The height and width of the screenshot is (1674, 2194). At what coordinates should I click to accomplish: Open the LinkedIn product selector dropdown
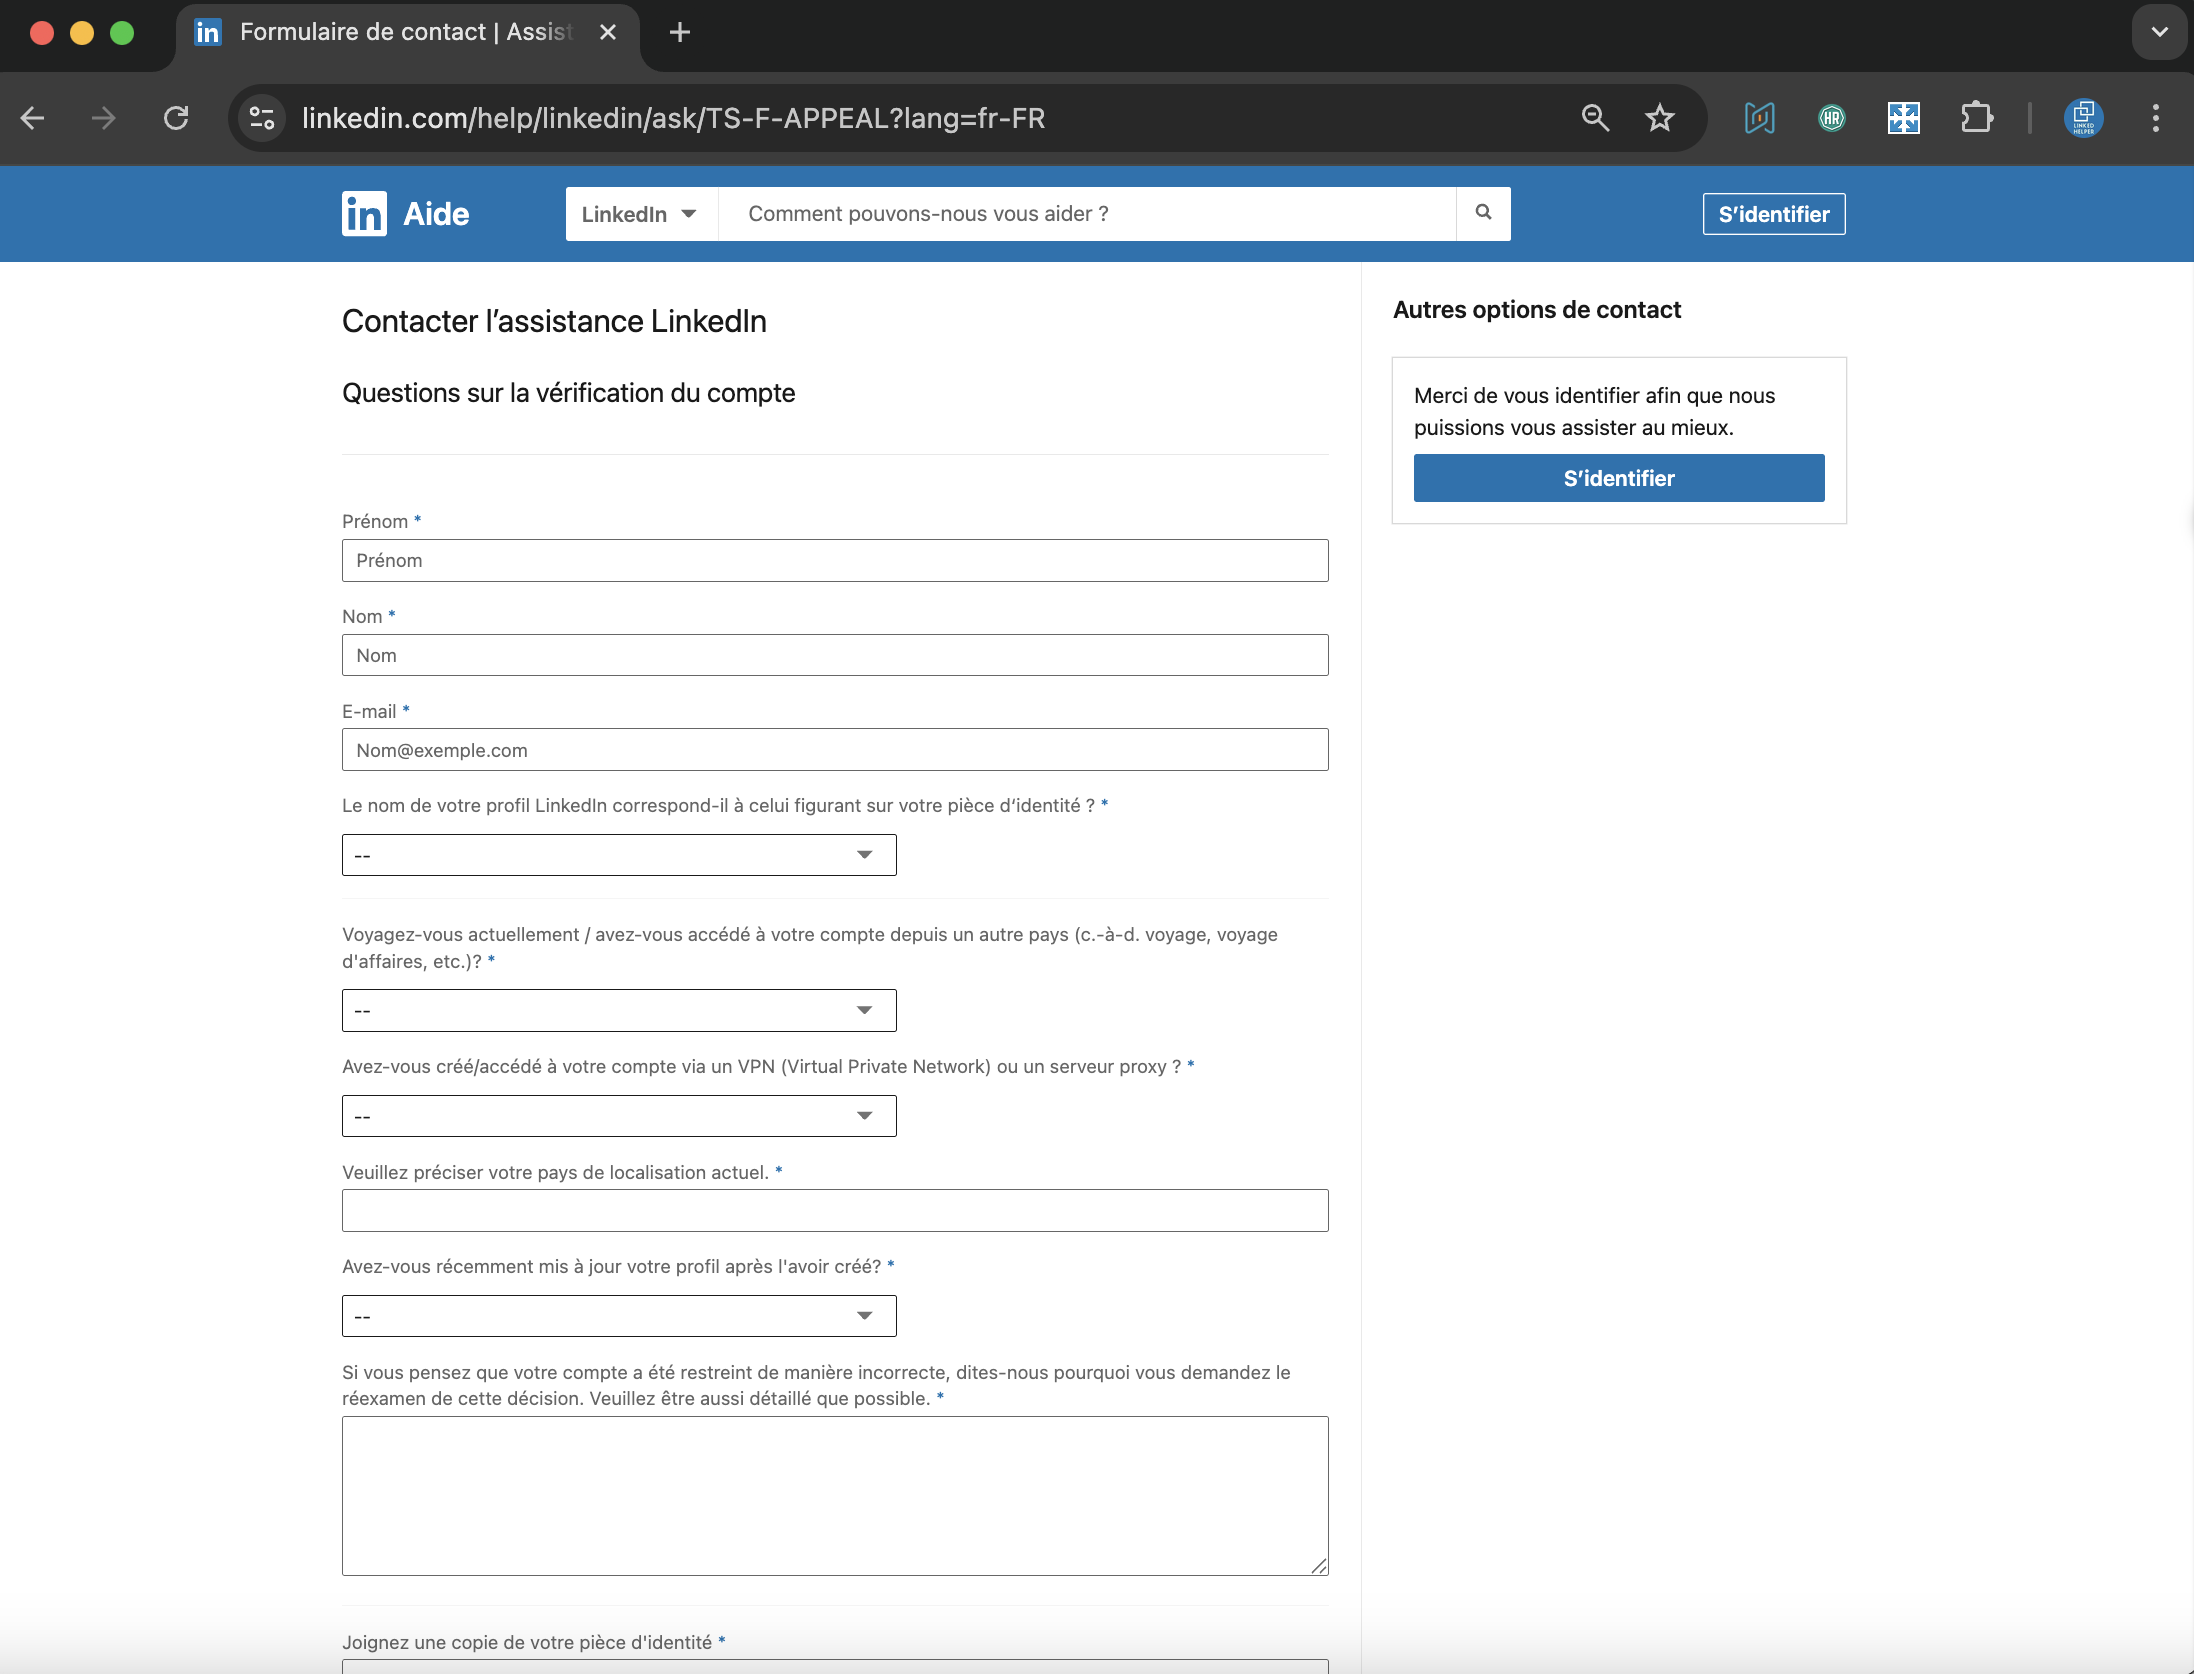(x=640, y=214)
